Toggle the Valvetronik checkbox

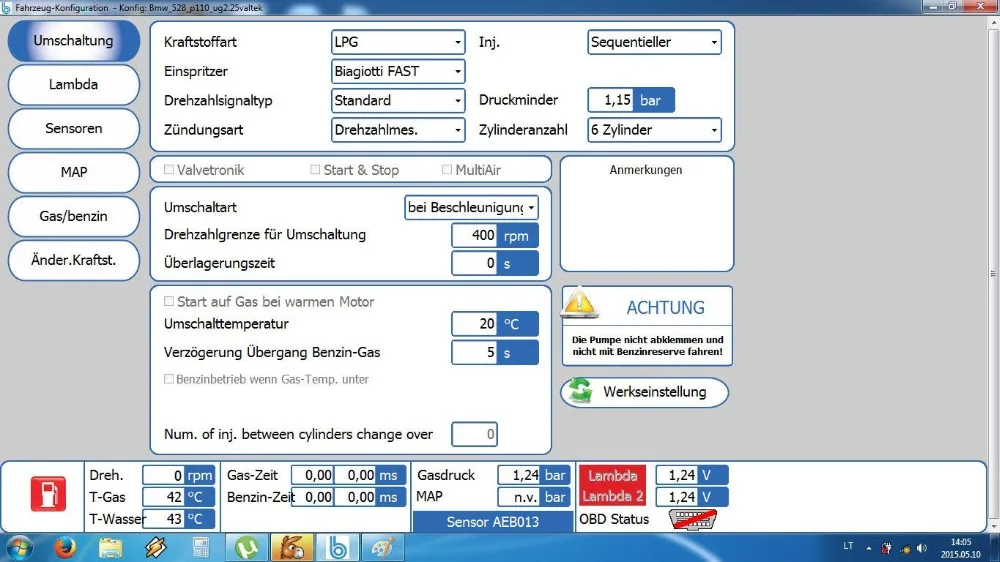click(169, 170)
